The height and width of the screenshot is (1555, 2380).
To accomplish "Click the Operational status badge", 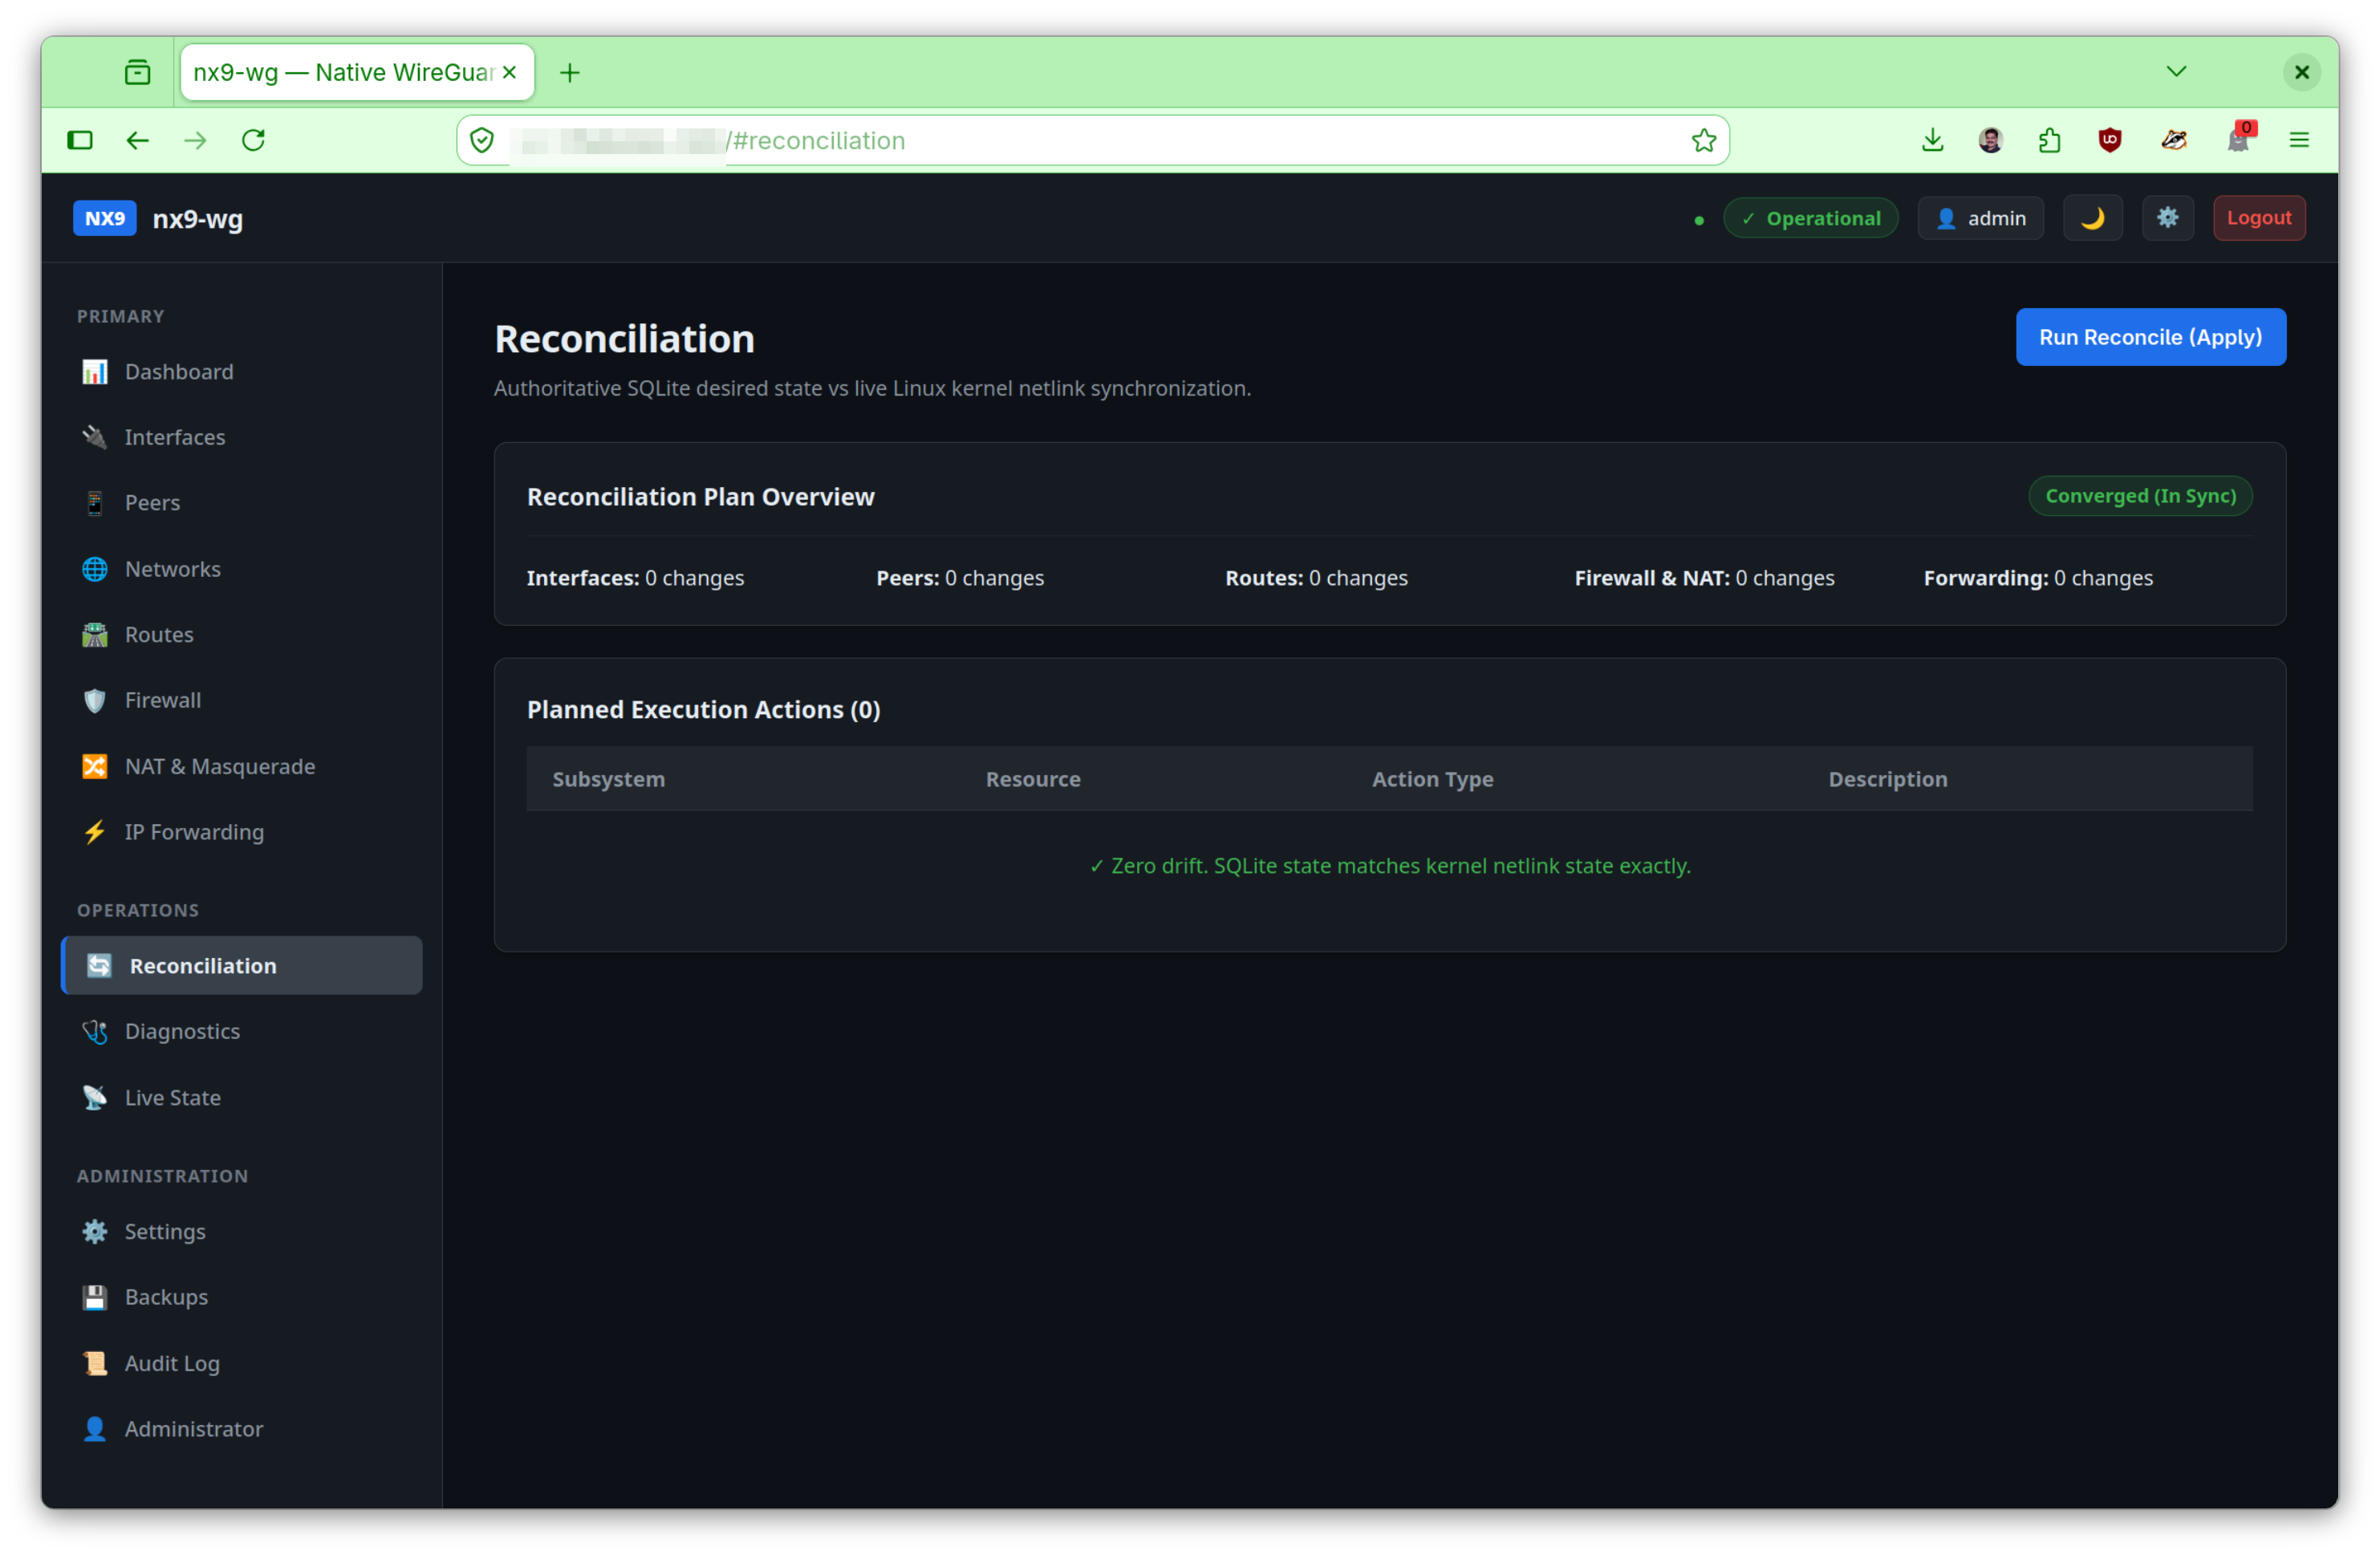I will (1810, 218).
